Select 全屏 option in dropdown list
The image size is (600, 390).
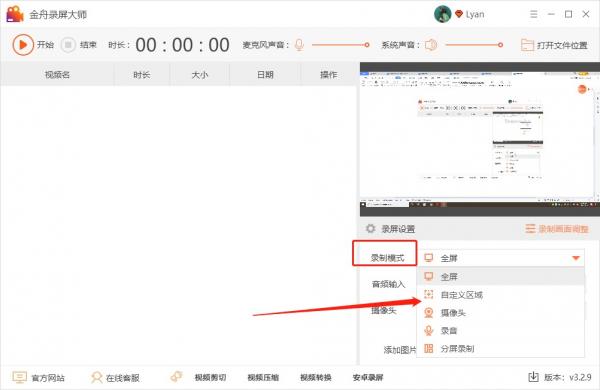coord(501,276)
